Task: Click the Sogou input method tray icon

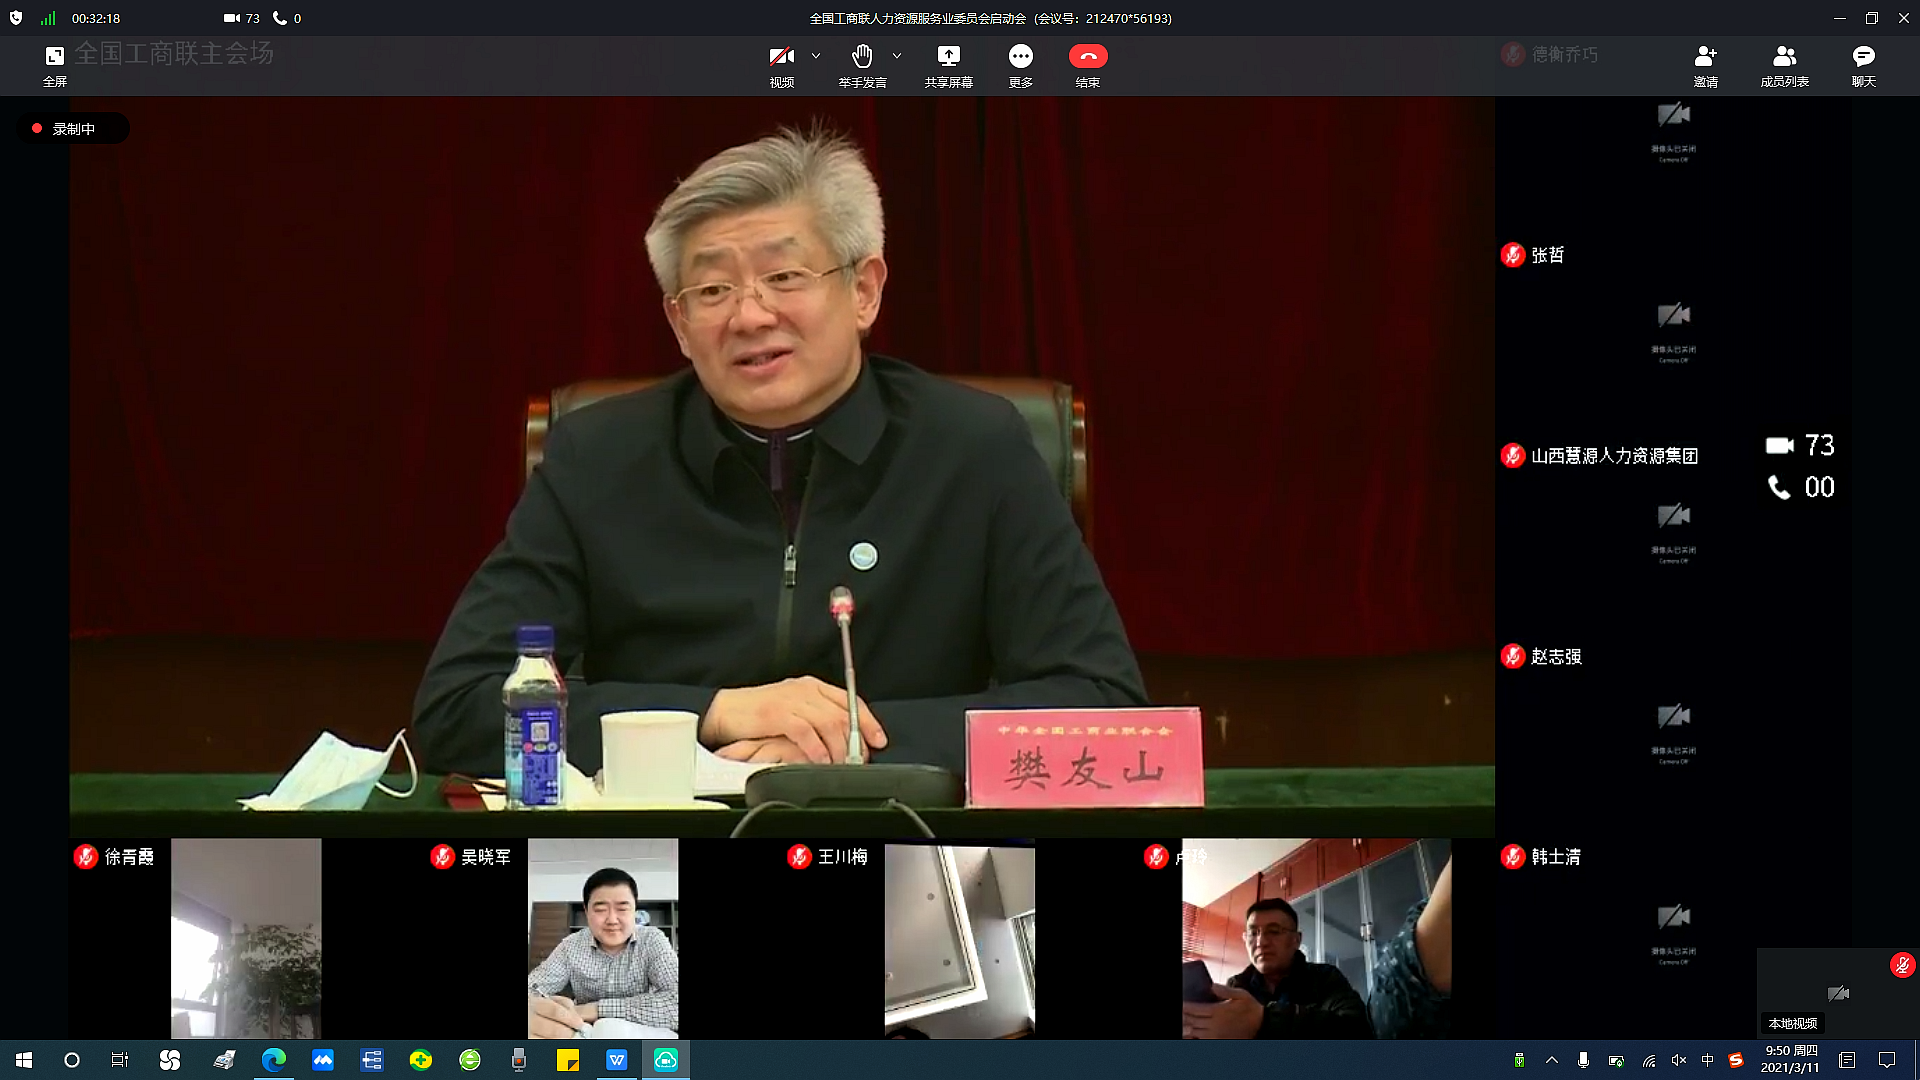Action: pos(1736,1060)
